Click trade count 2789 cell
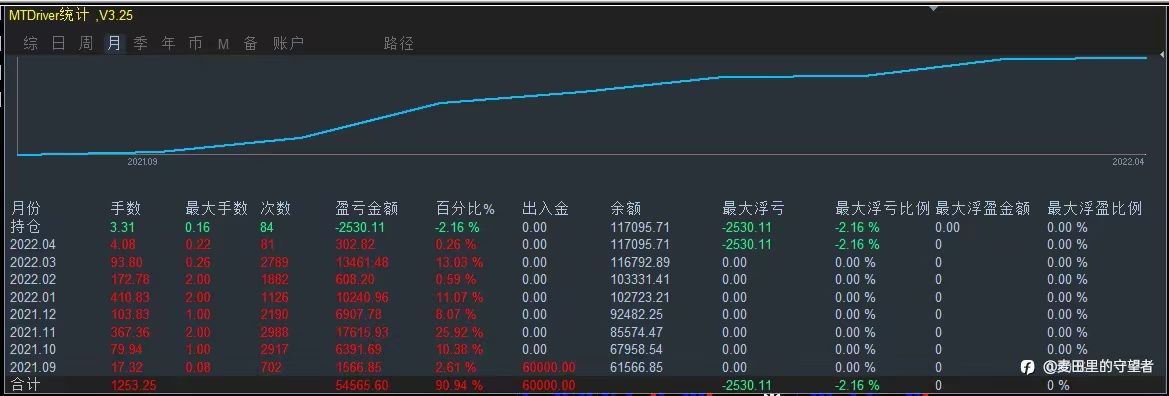This screenshot has height=396, width=1169. [x=274, y=262]
